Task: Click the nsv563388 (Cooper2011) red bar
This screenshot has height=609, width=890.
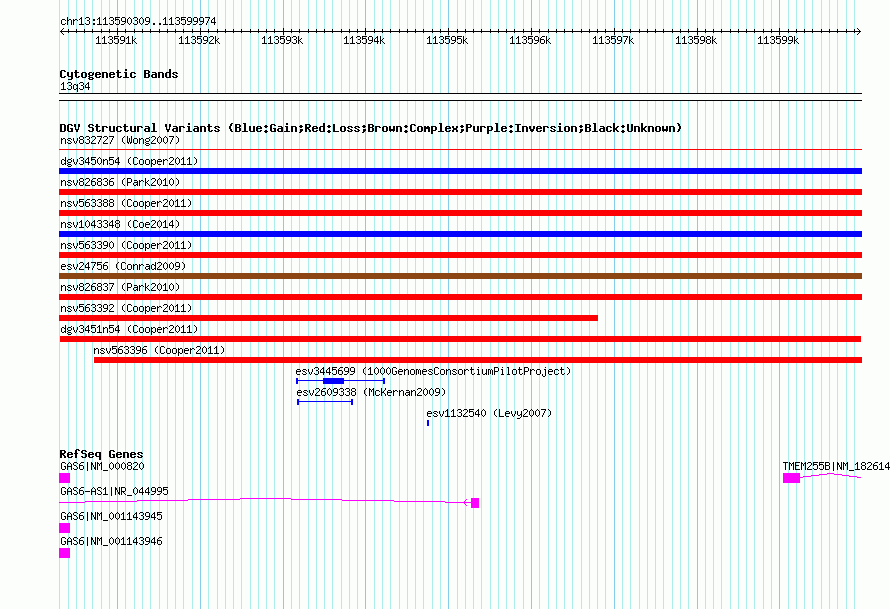Action: click(x=460, y=213)
